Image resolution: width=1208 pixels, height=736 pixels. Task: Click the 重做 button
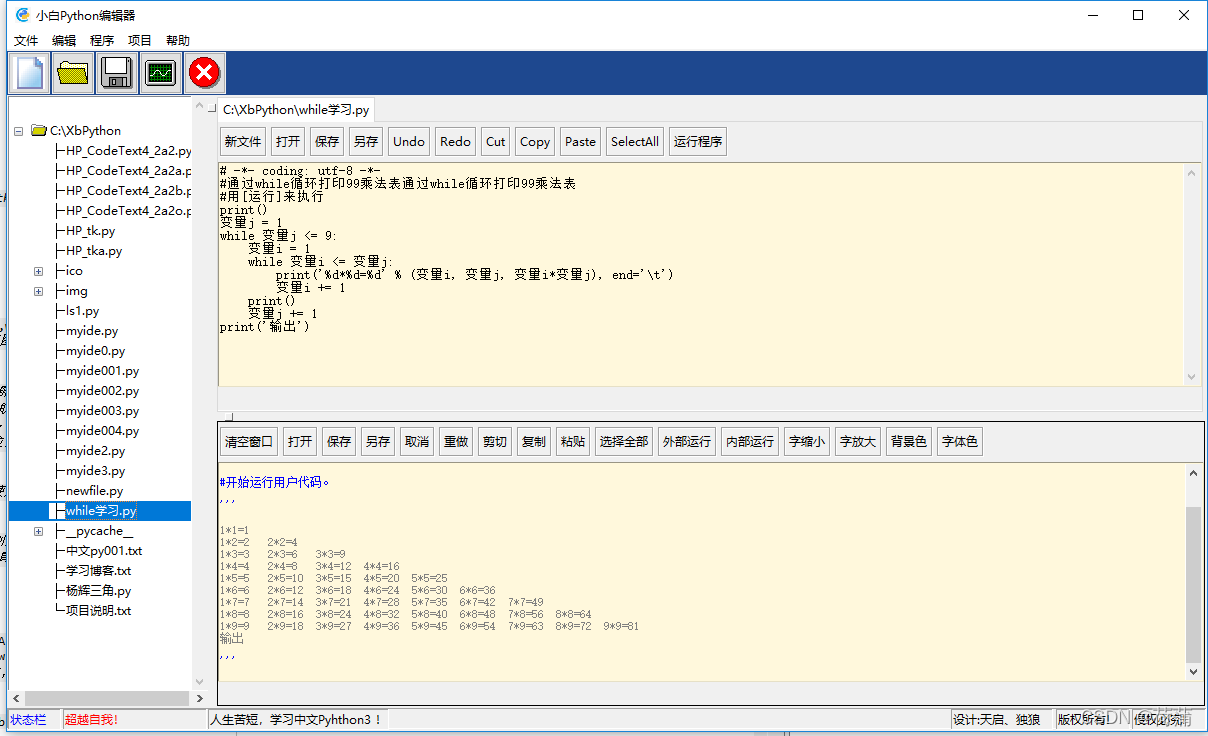[456, 441]
